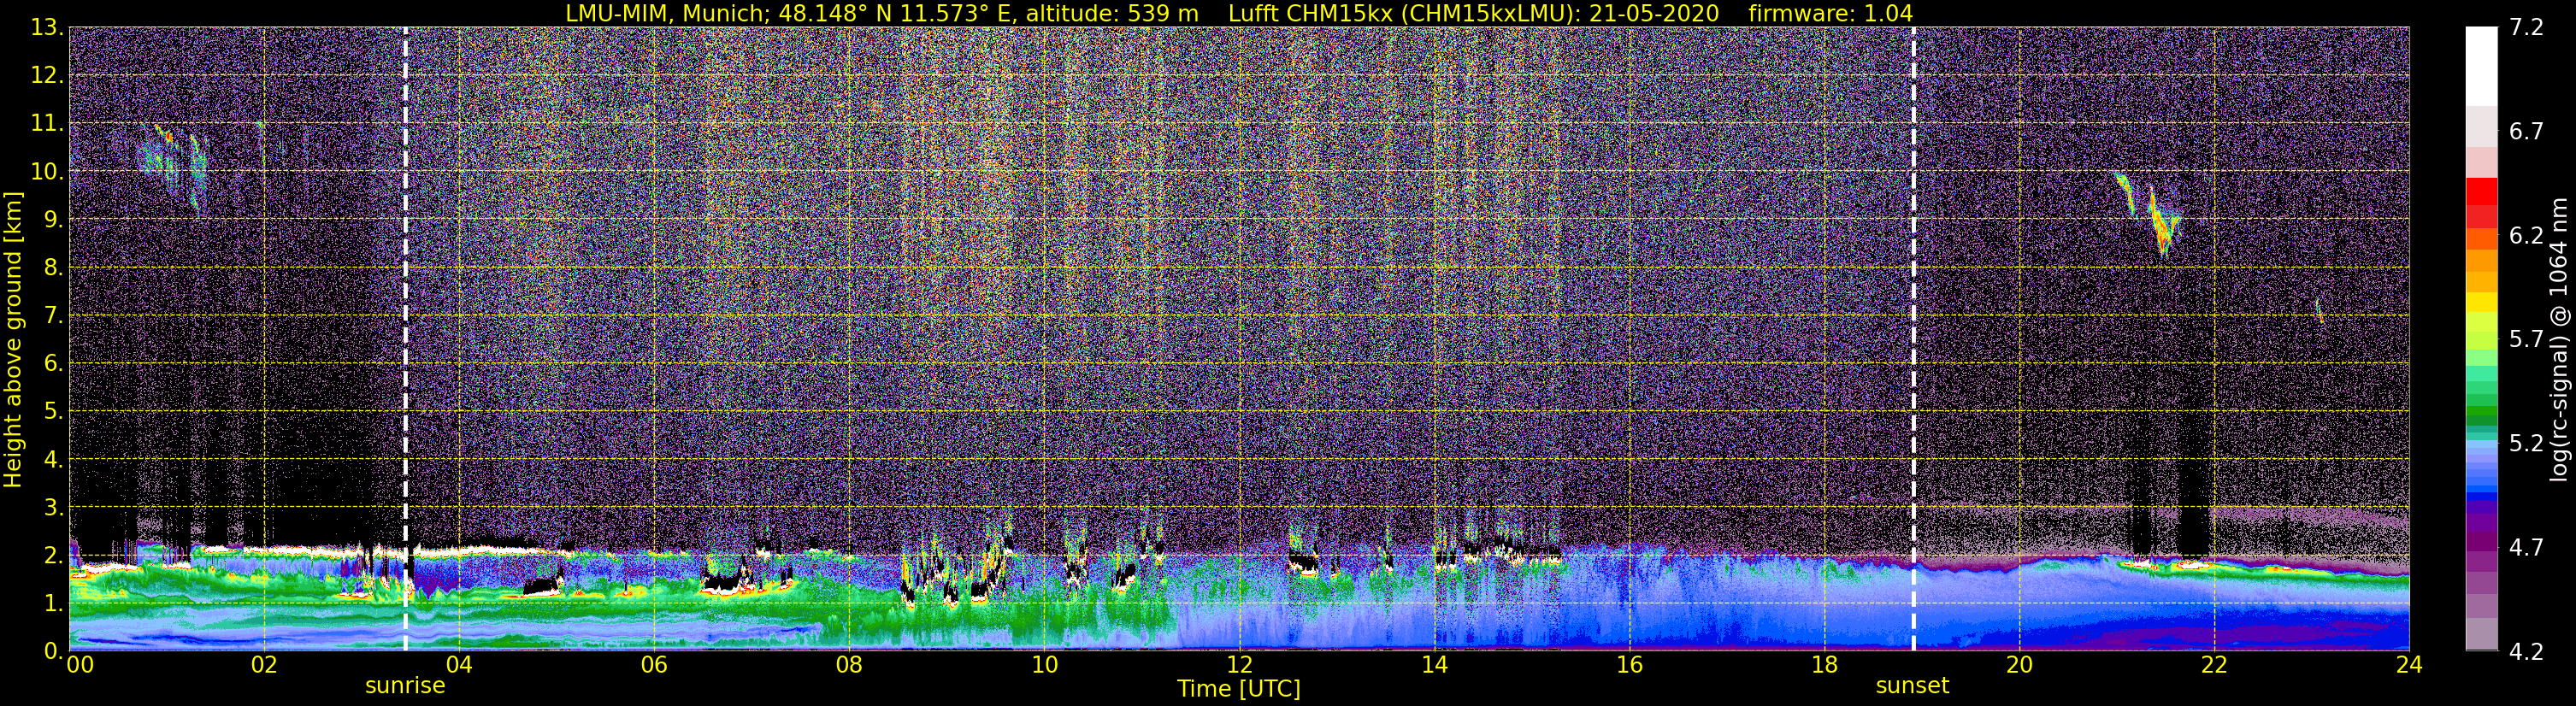Viewport: 2576px width, 706px height.
Task: Click the white sunrise dashed line marker
Action: 405,339
